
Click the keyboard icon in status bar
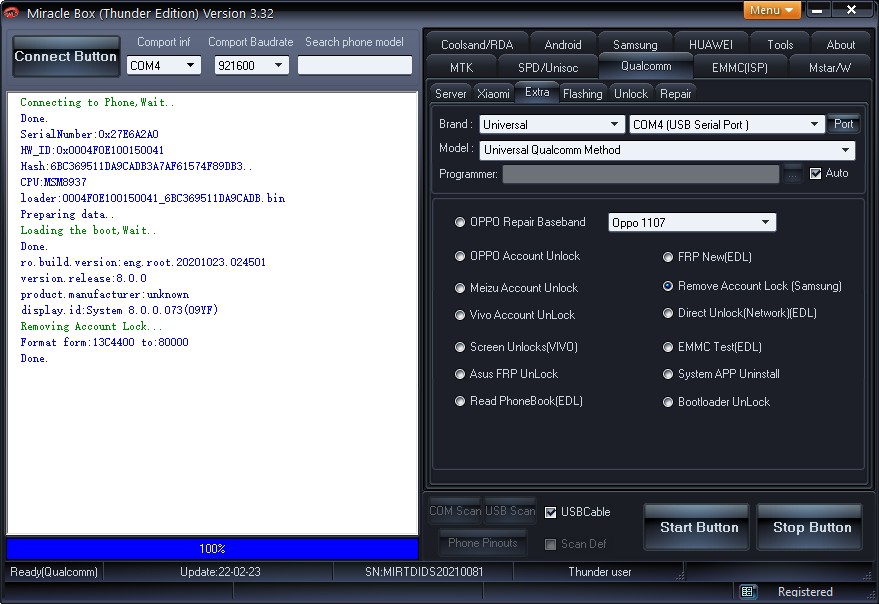pyautogui.click(x=747, y=591)
